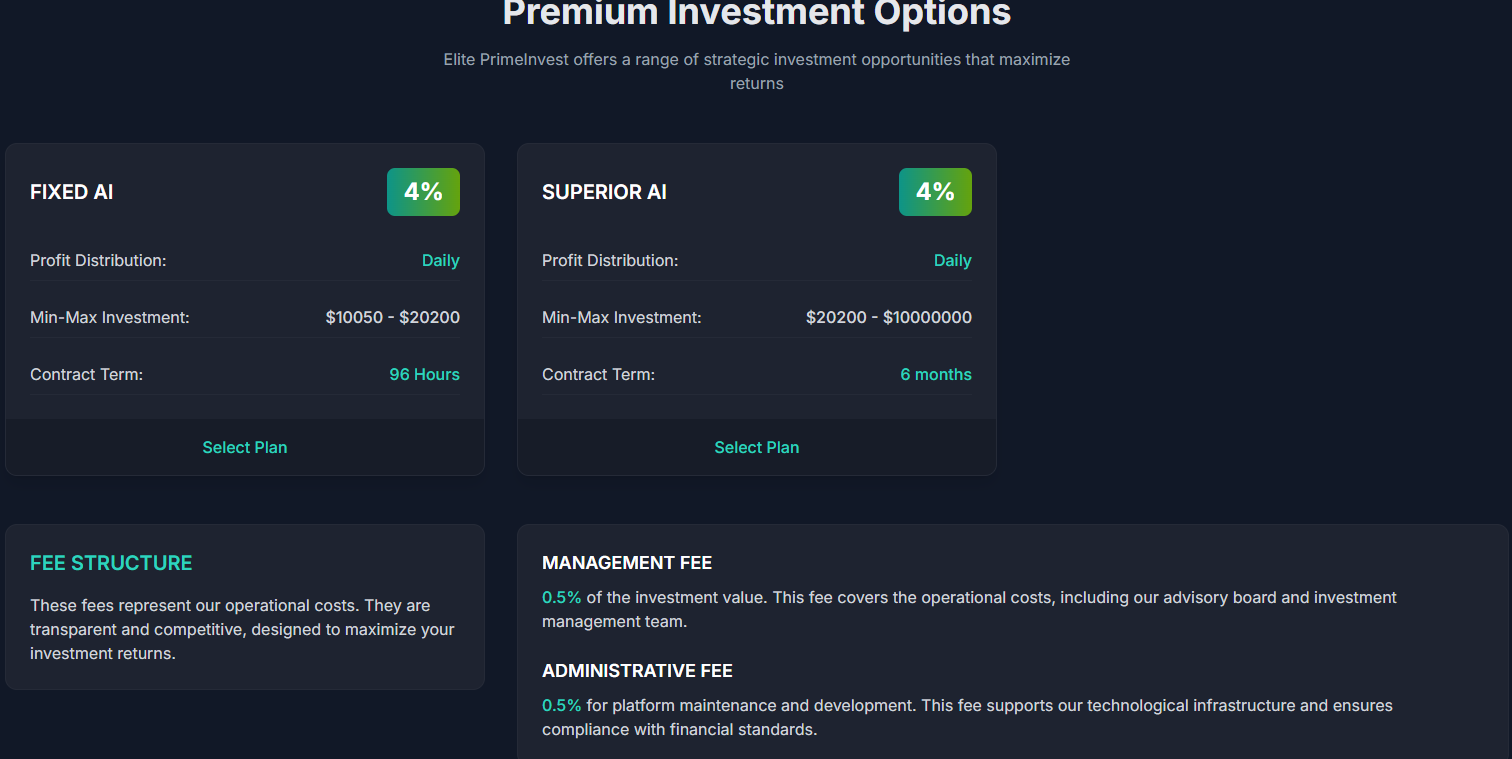Viewport: 1512px width, 759px height.
Task: Click the 0.5% figure under Administrative Fee
Action: 561,705
